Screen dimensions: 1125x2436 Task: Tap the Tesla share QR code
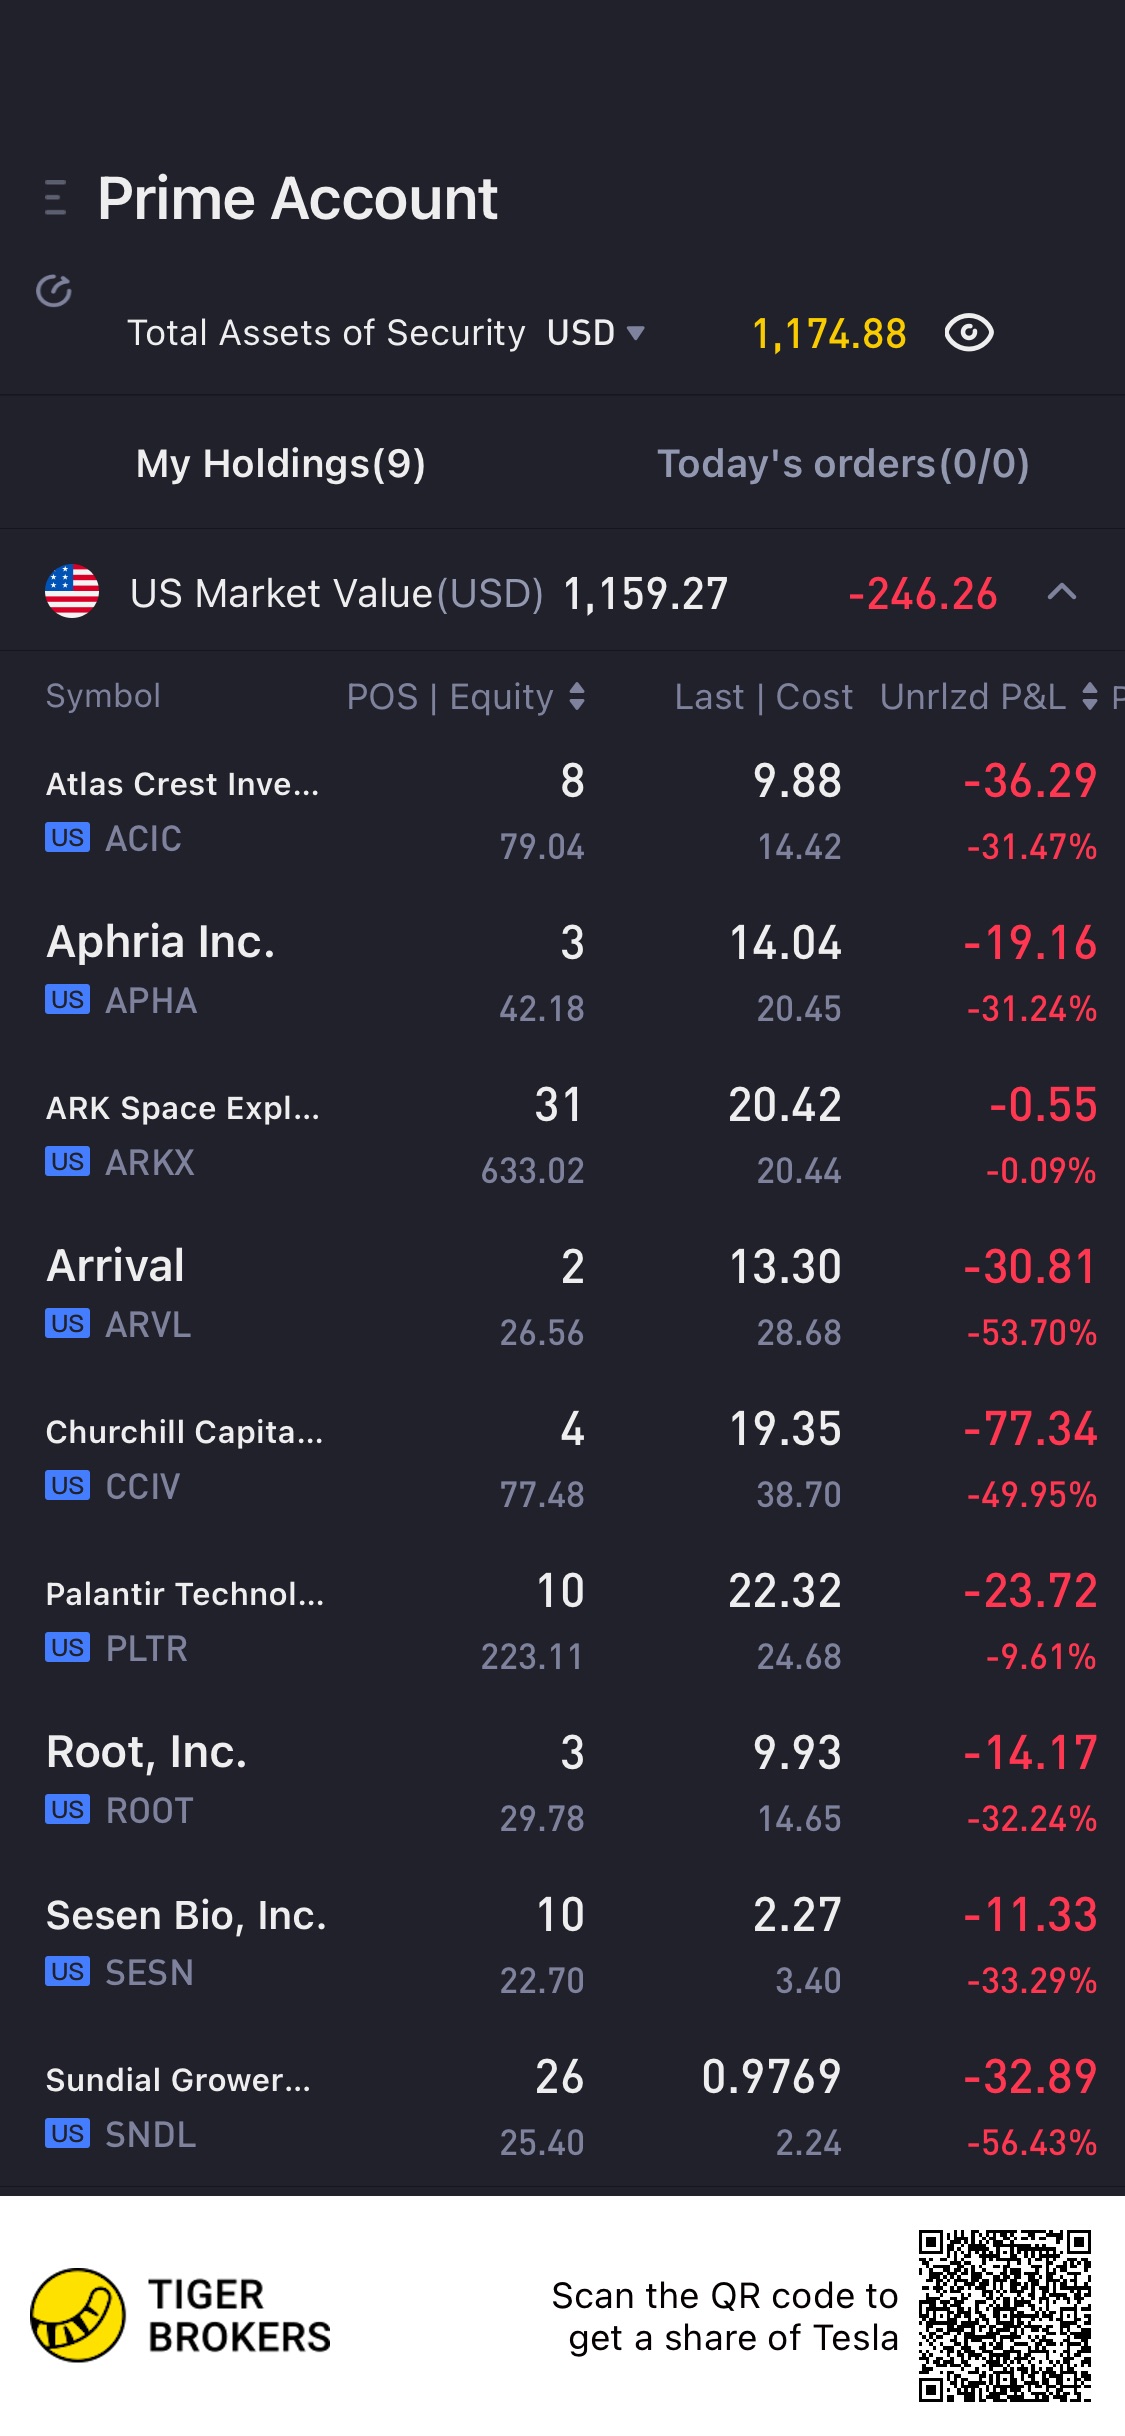[1005, 2315]
